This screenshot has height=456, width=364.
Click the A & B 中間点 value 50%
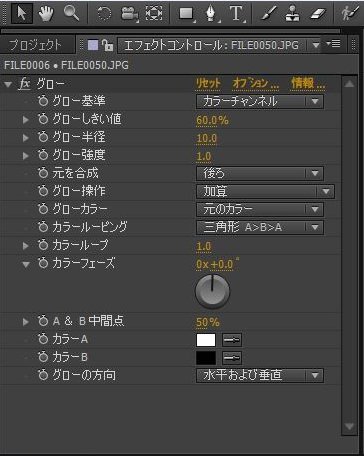[x=208, y=322]
